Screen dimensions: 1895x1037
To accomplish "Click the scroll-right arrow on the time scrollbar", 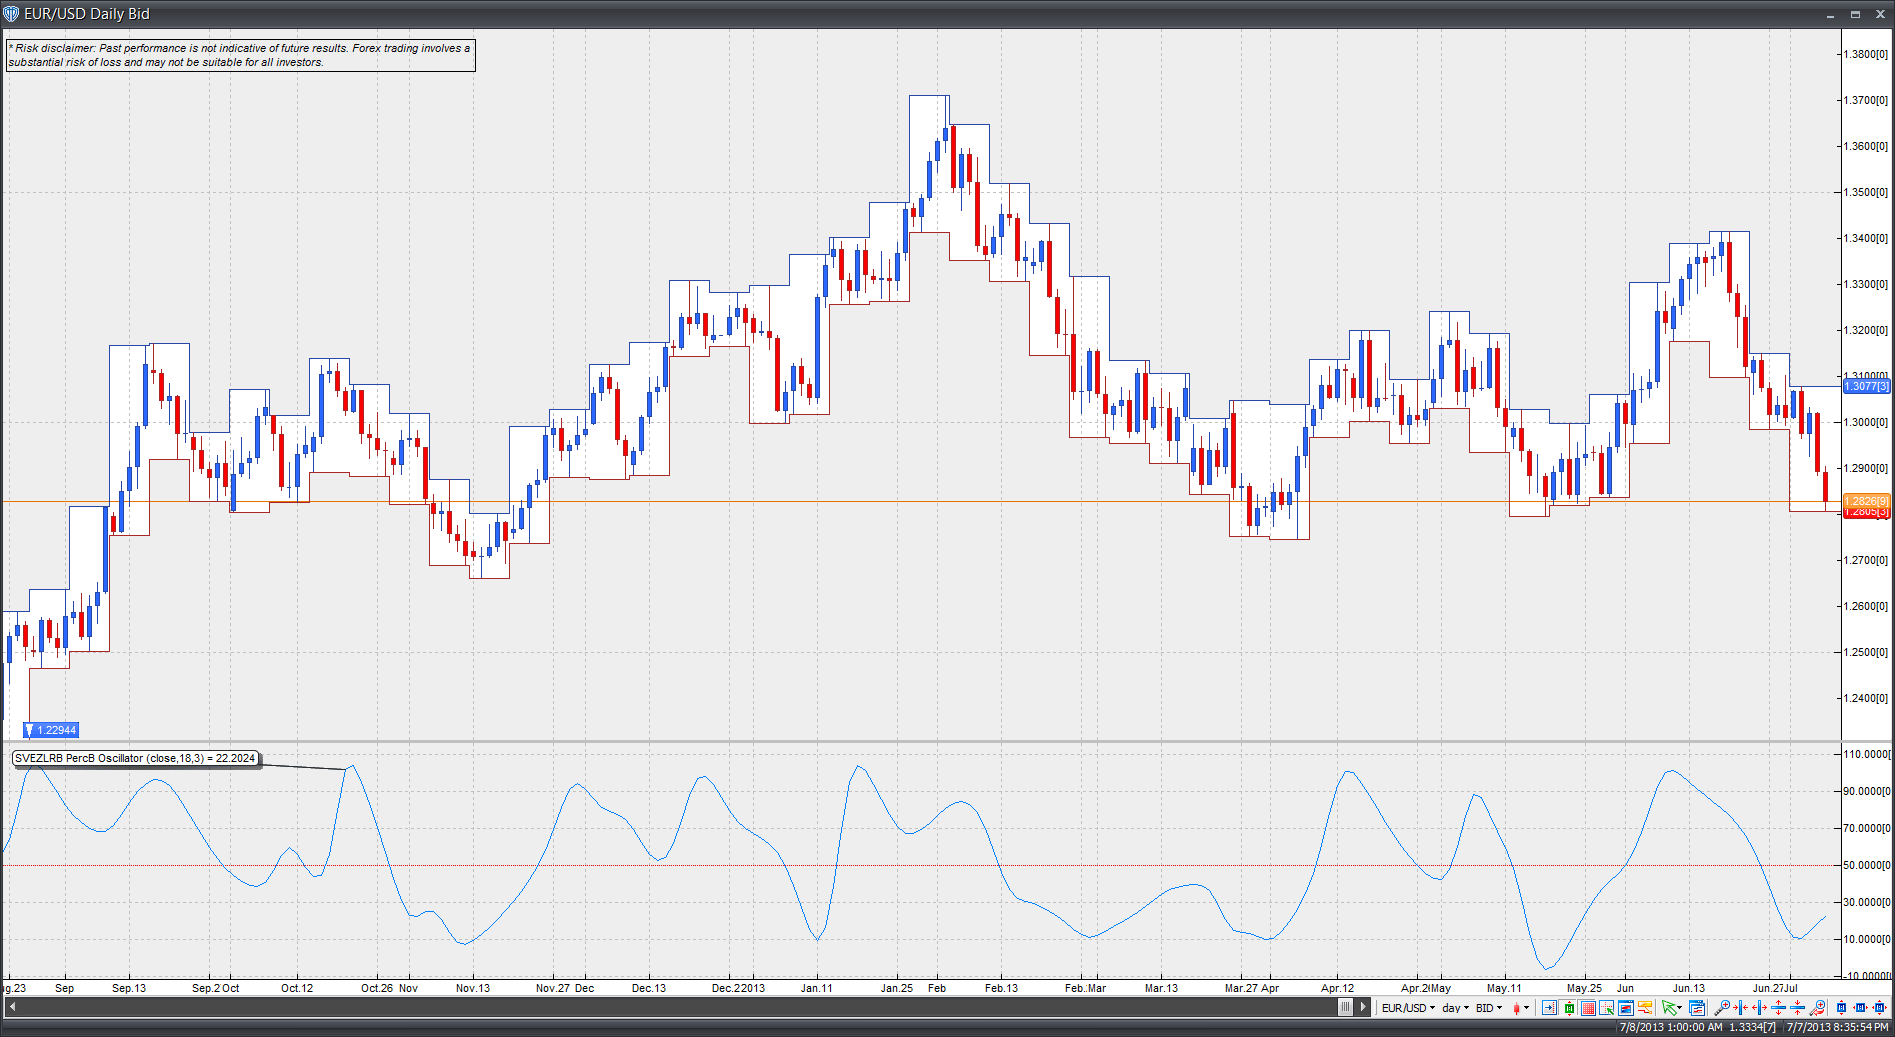I will point(1363,1007).
